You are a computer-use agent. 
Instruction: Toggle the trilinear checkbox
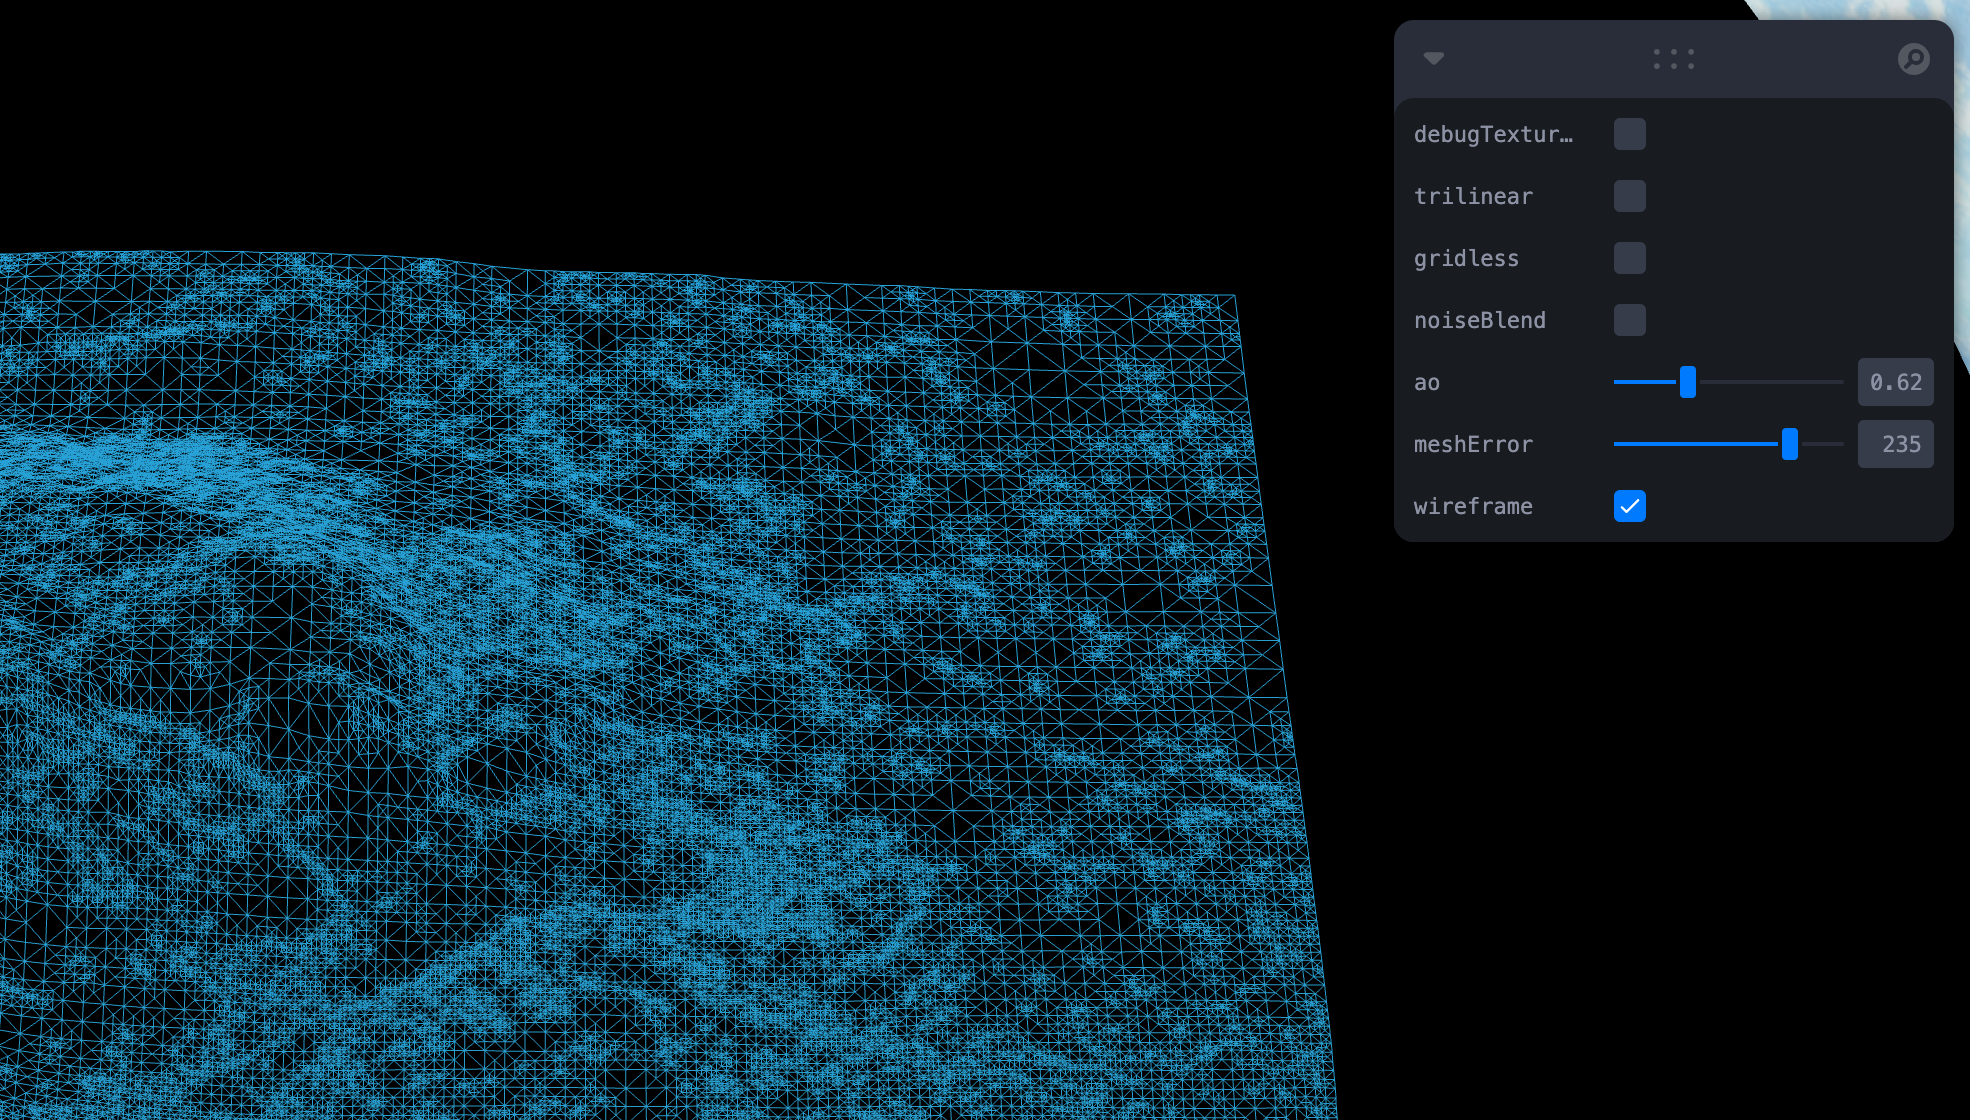1629,196
